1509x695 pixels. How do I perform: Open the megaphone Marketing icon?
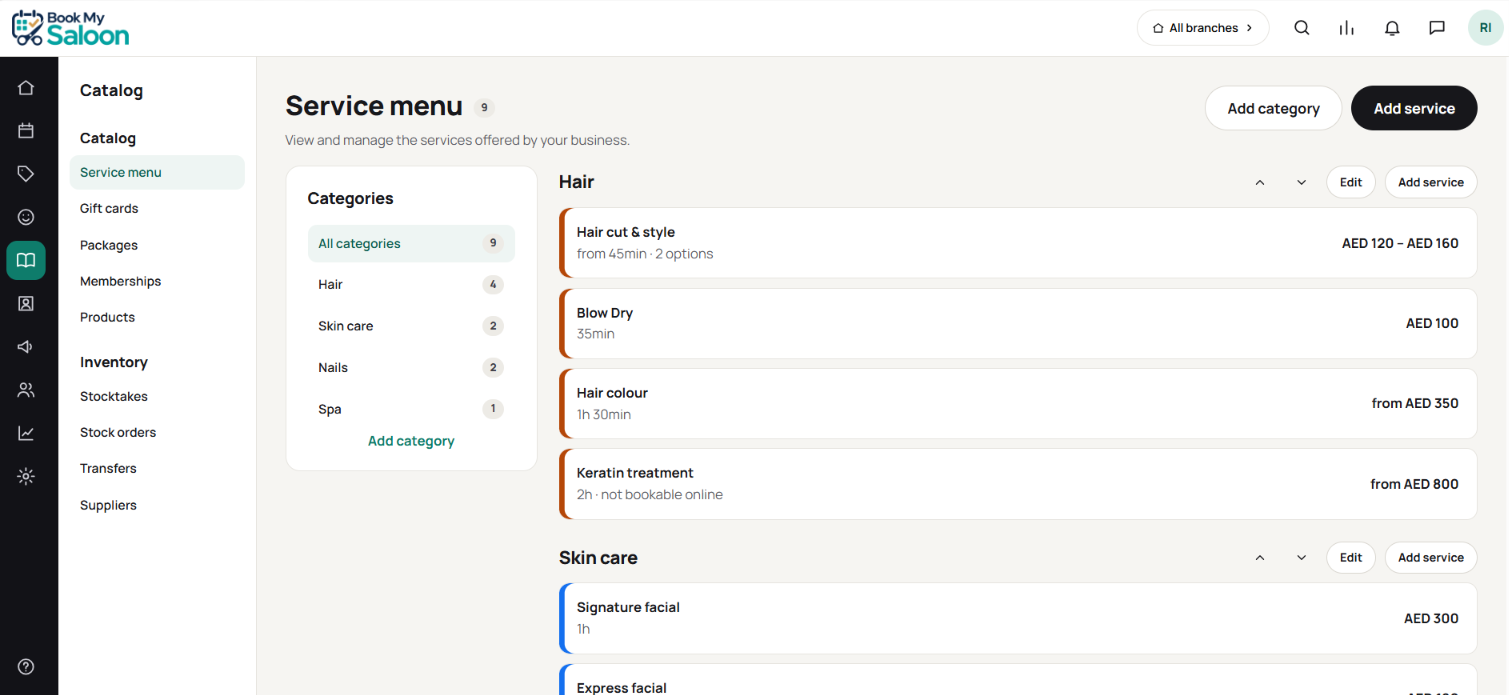(26, 347)
